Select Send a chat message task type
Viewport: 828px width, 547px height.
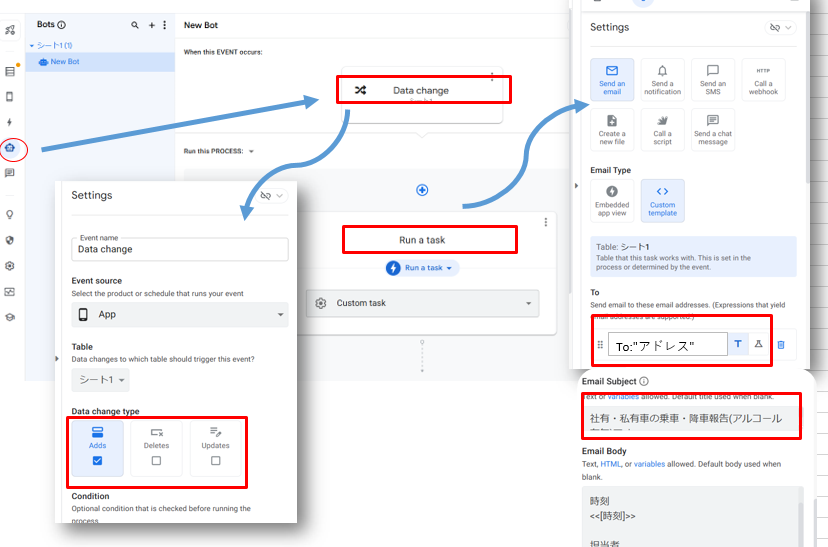[x=713, y=130]
